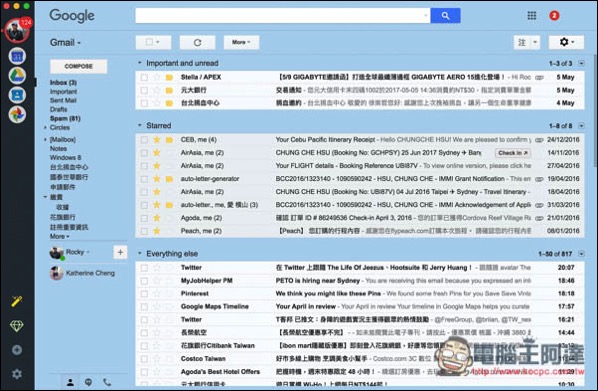598x391 pixels.
Task: Open Inbox (3) folder
Action: [x=63, y=82]
